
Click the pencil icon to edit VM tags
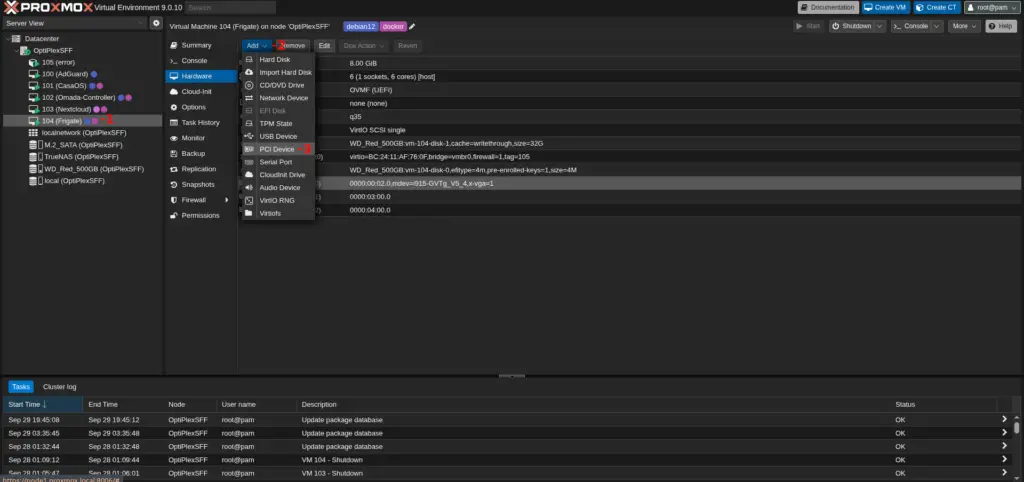[412, 26]
